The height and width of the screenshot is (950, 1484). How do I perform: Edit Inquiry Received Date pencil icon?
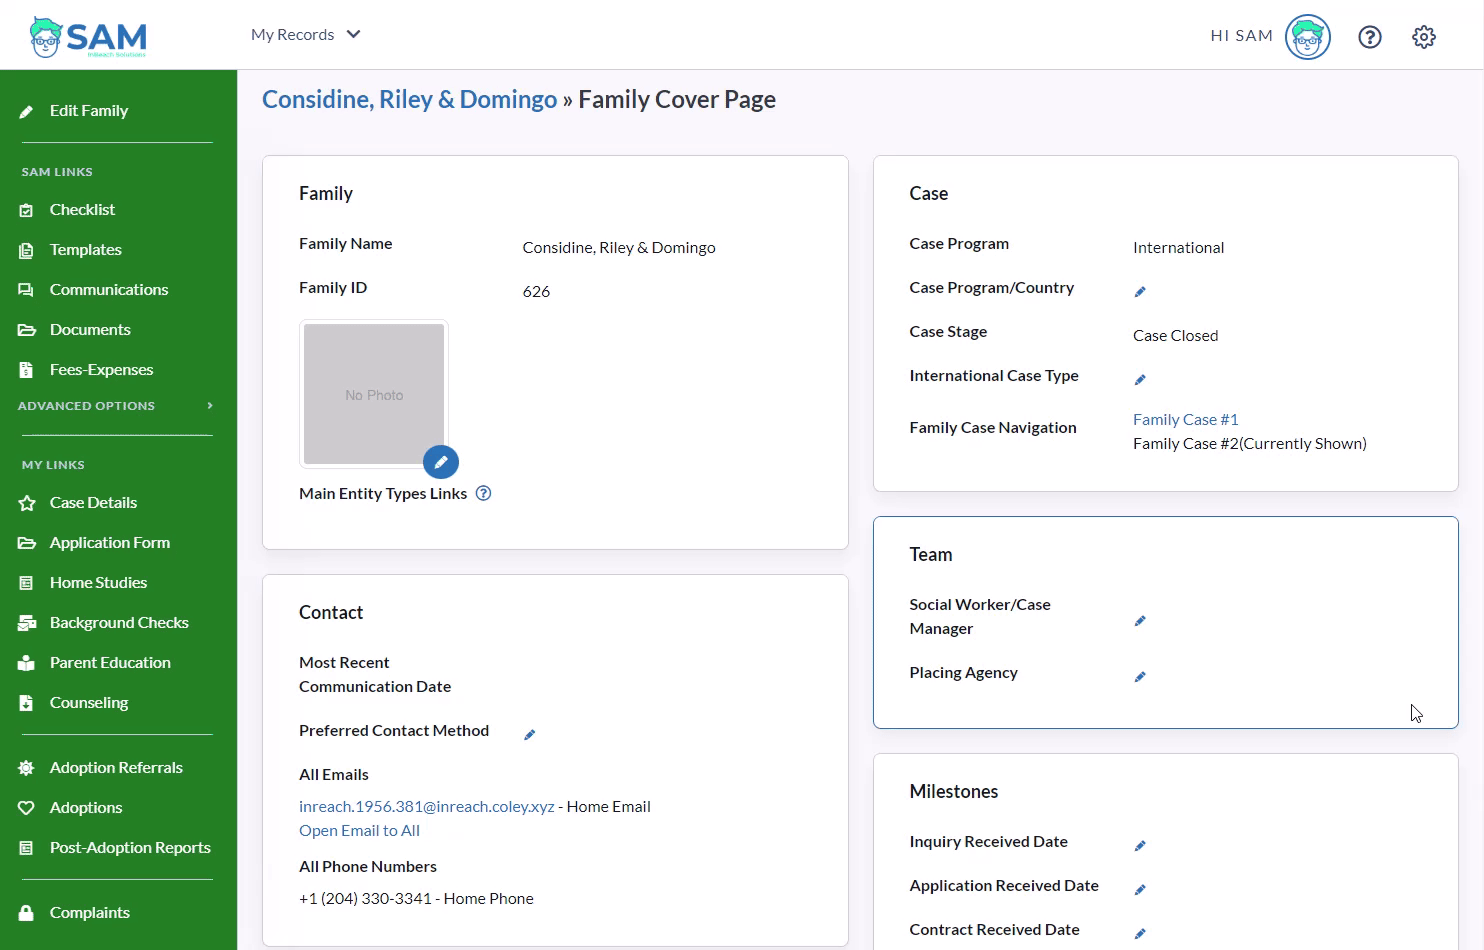coord(1140,846)
